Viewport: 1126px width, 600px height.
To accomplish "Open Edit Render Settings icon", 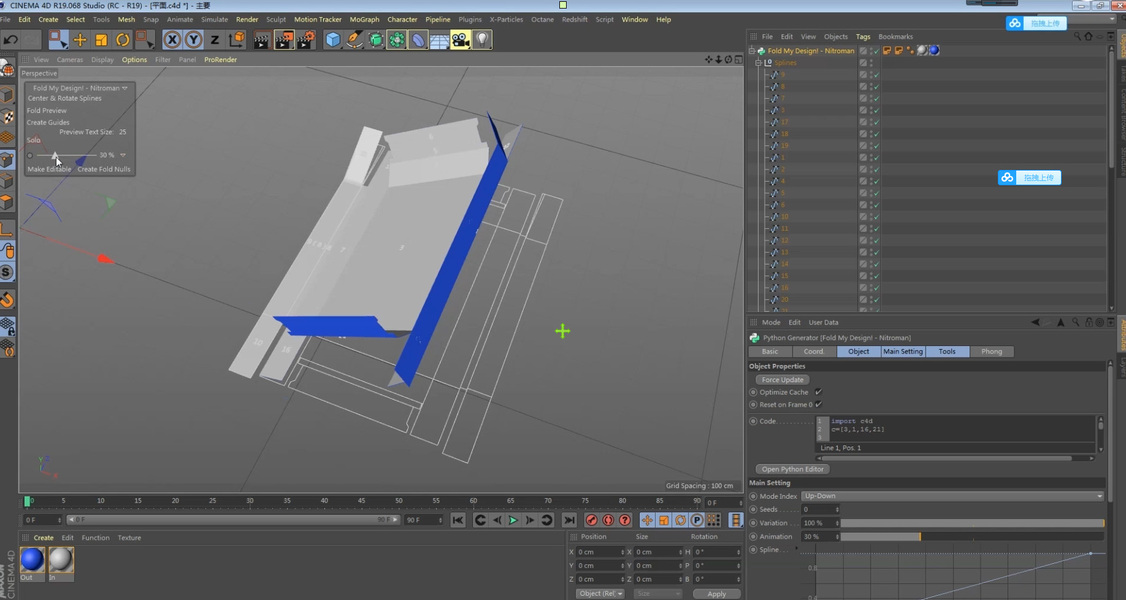I will (x=306, y=40).
